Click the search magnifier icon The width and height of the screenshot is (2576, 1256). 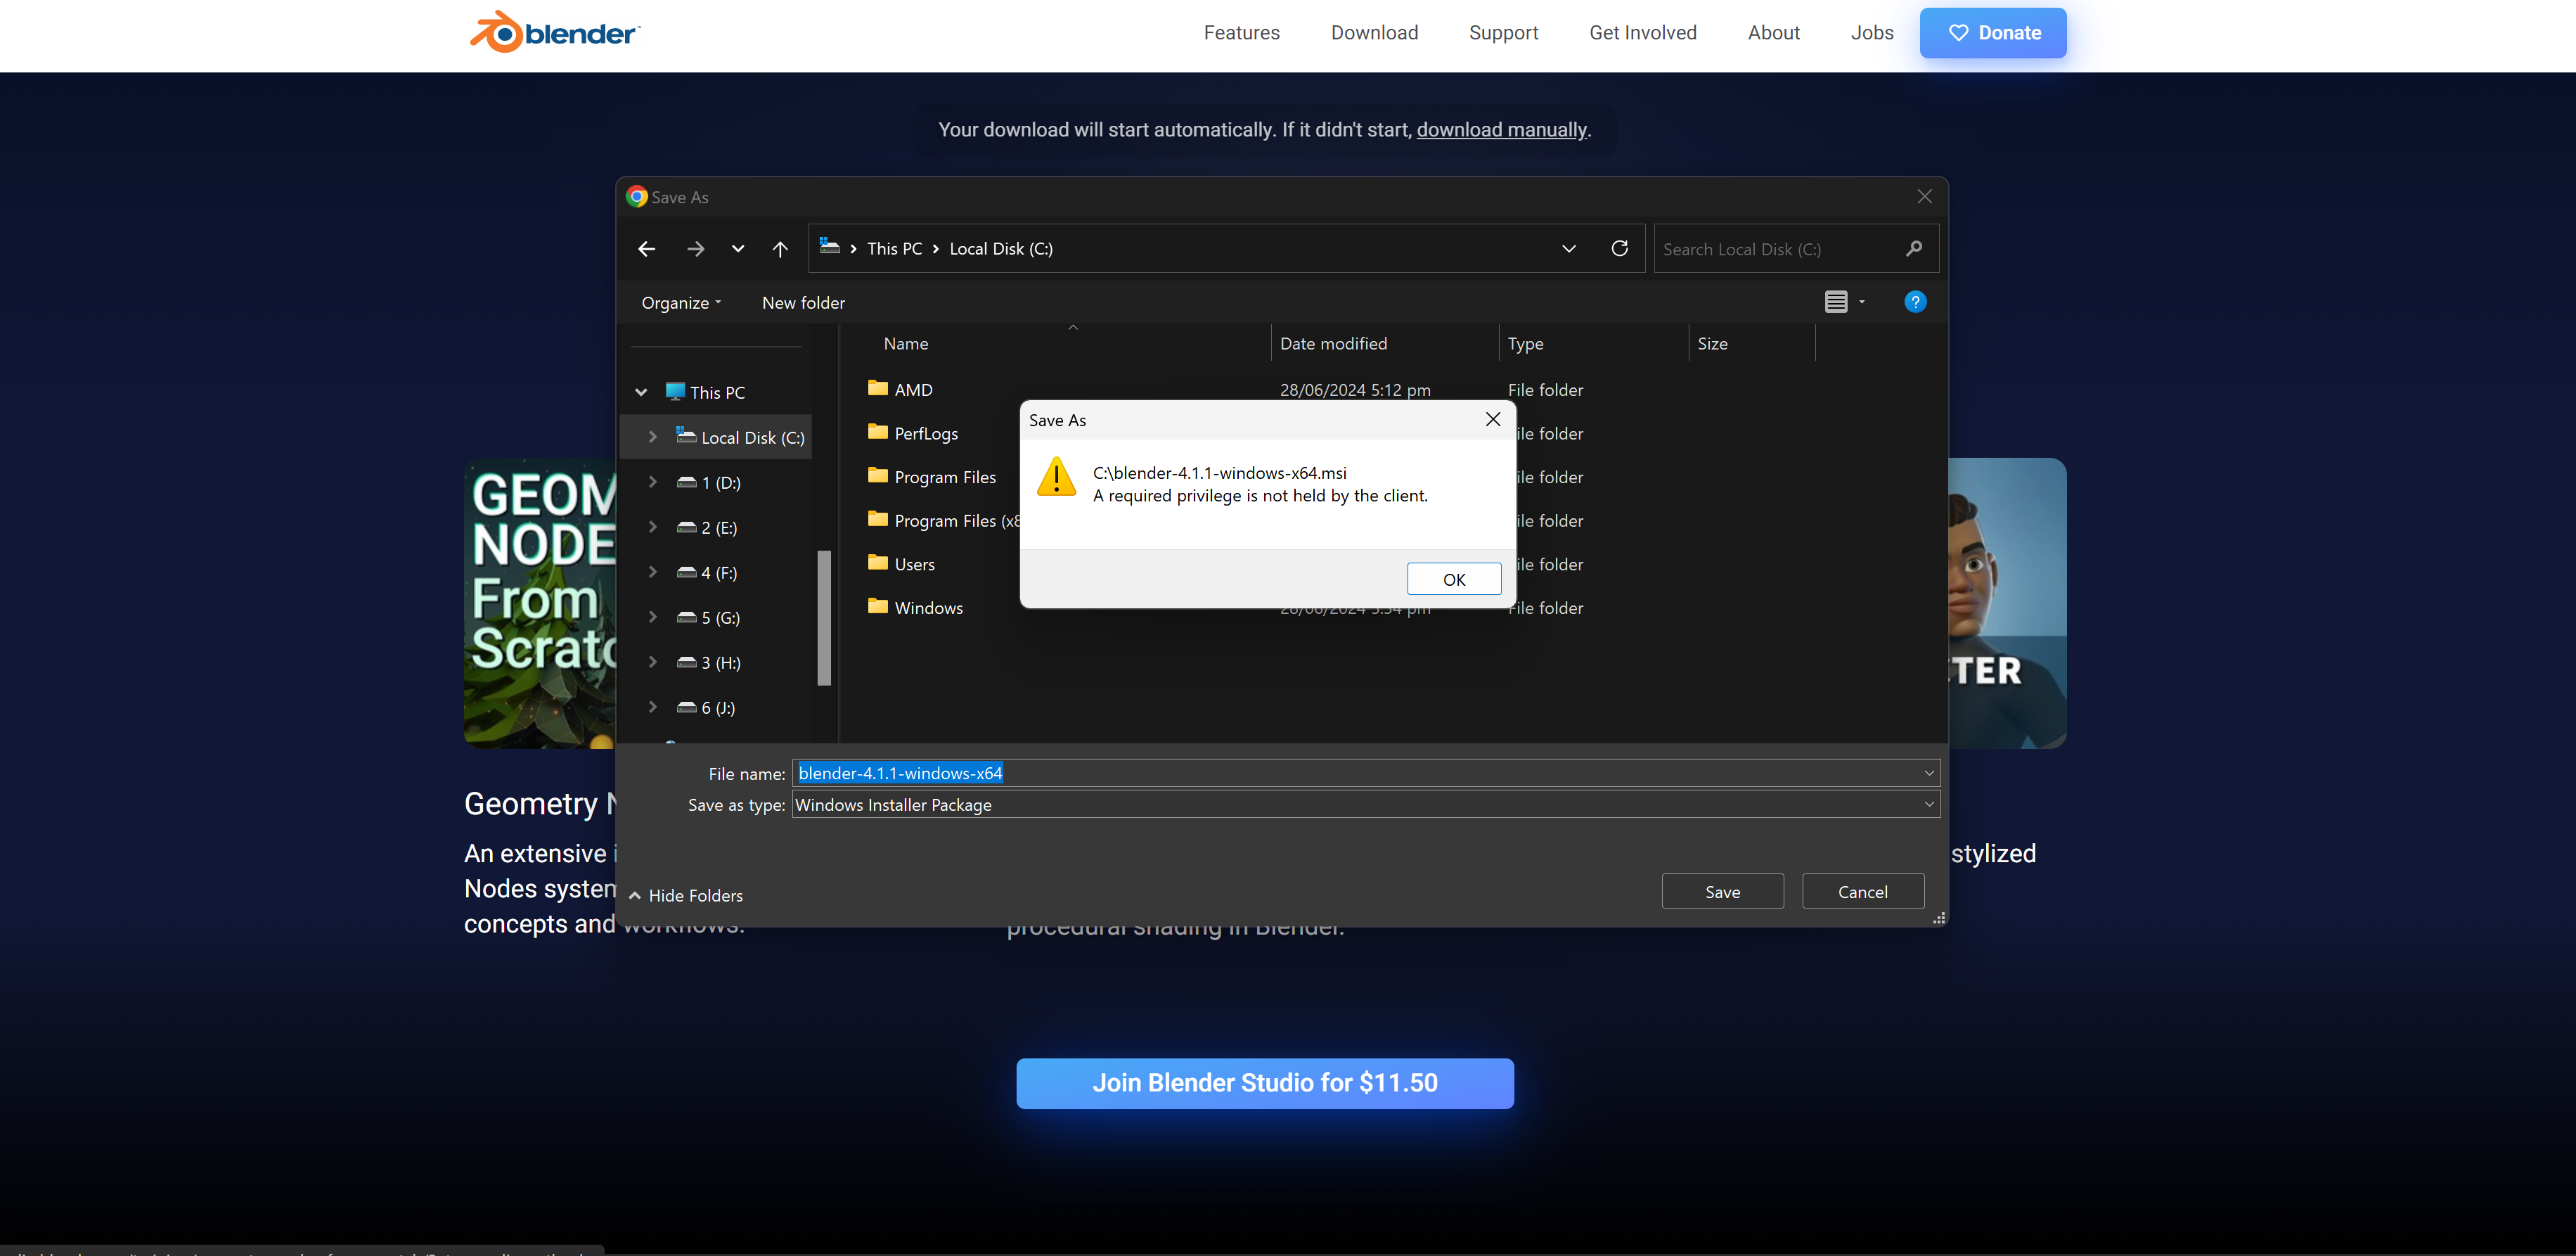(1914, 249)
